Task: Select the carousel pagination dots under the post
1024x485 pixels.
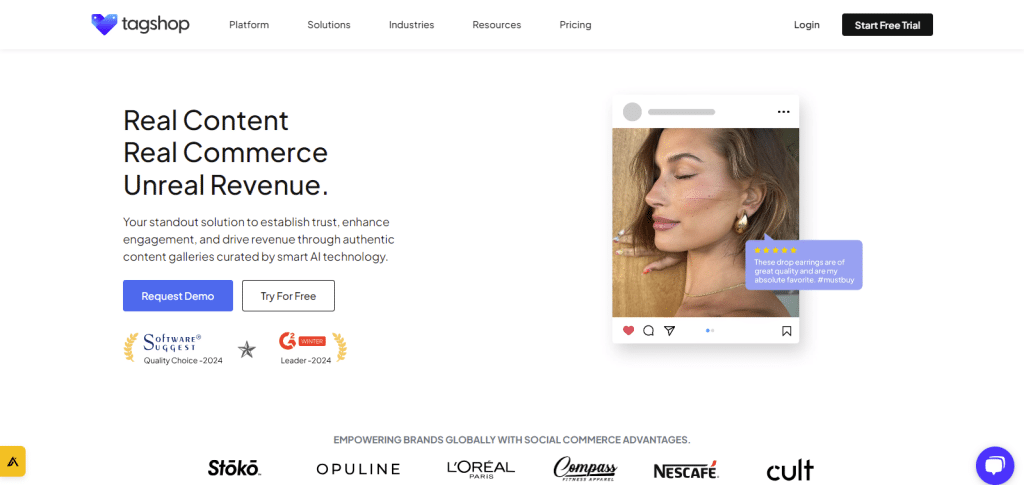Action: tap(710, 331)
